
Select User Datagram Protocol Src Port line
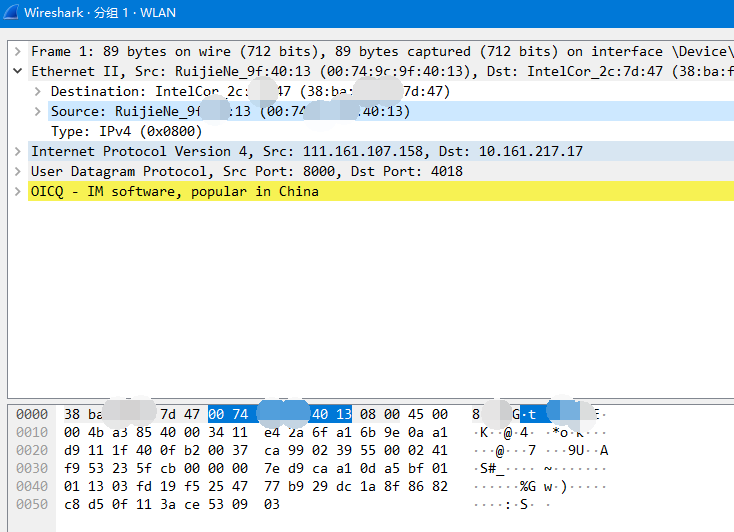pos(381,171)
